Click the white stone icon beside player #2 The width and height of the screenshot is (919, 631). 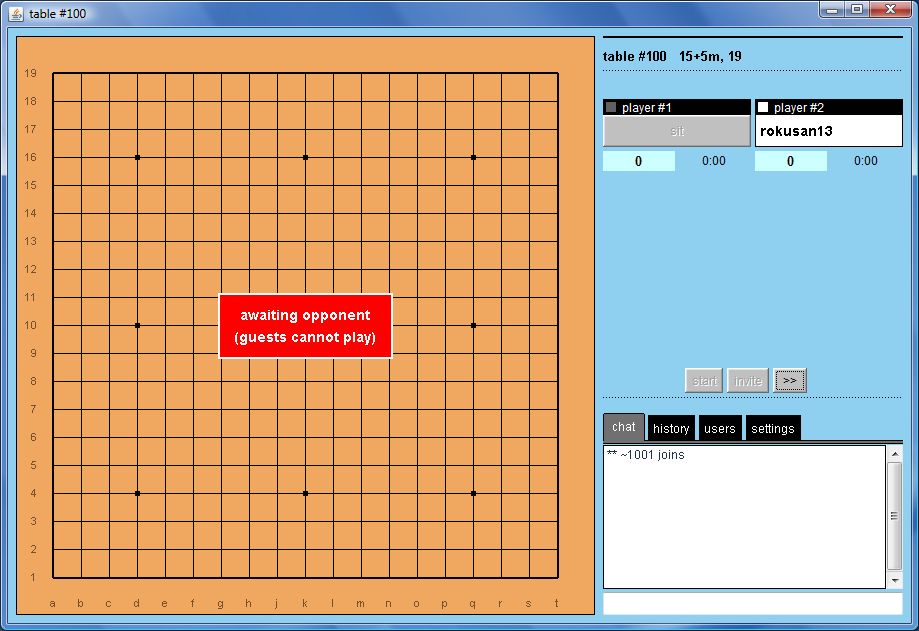(763, 107)
